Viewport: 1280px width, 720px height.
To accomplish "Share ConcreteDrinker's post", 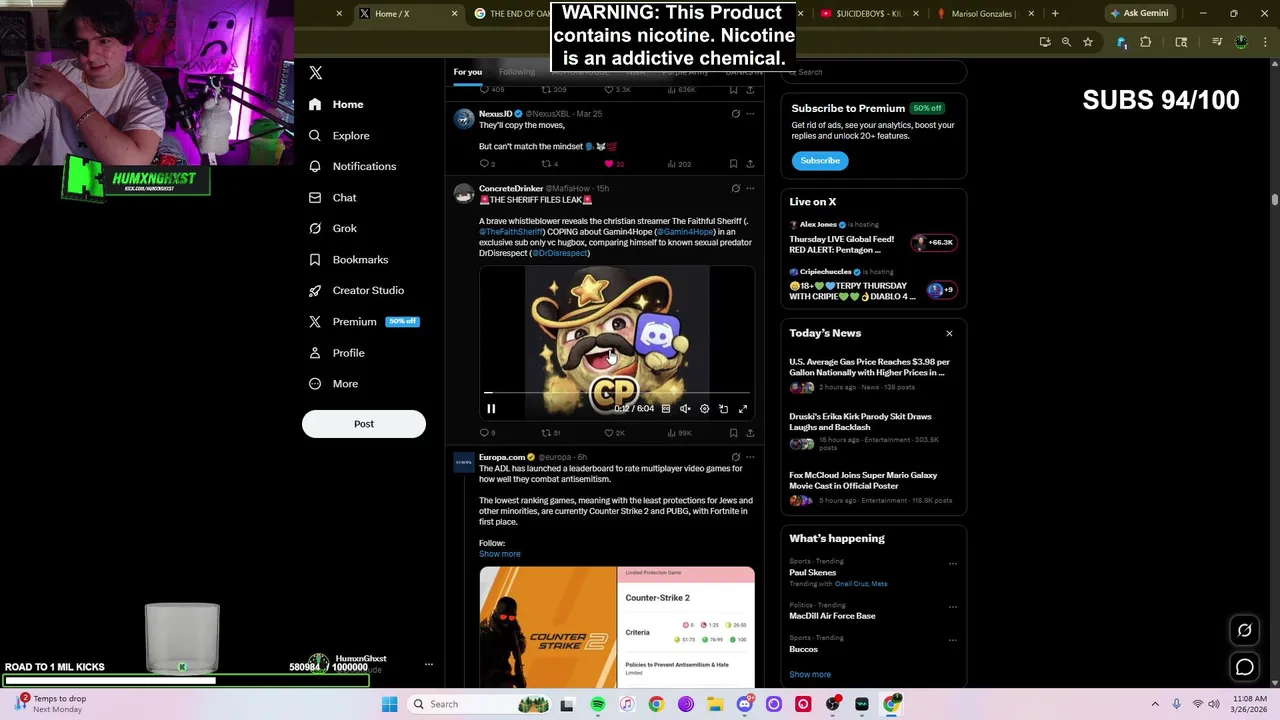I will click(x=750, y=433).
